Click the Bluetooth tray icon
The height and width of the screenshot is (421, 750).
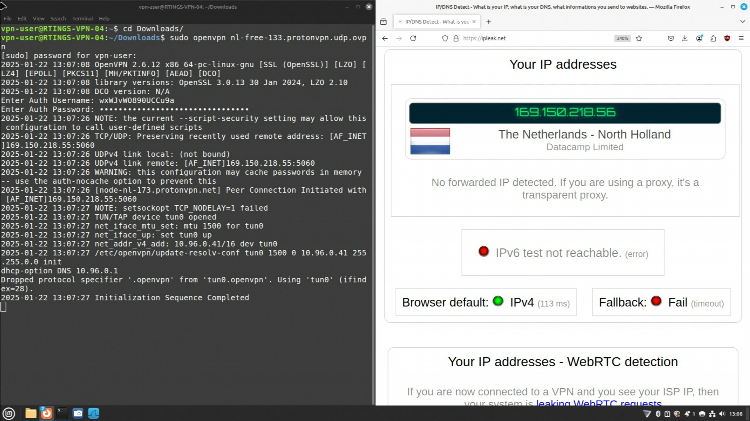pos(658,414)
